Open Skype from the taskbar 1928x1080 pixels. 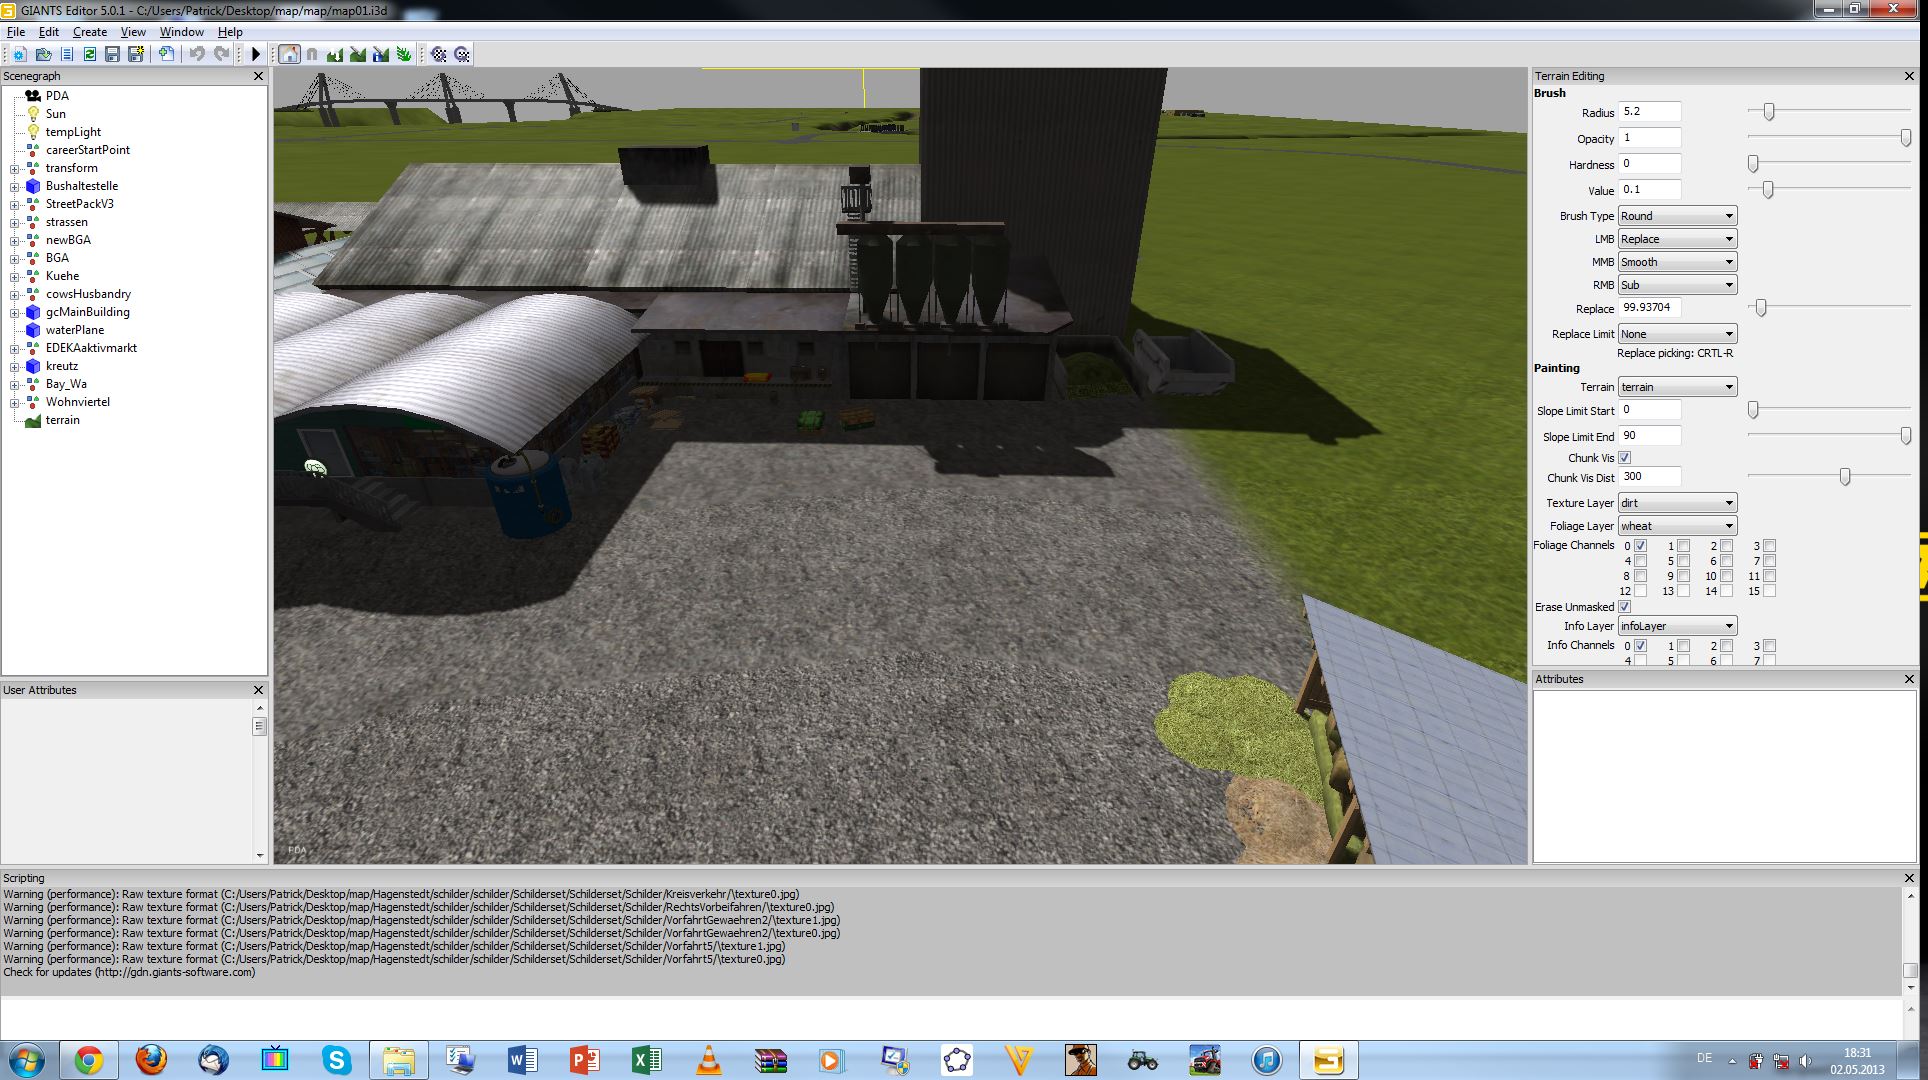(x=337, y=1060)
